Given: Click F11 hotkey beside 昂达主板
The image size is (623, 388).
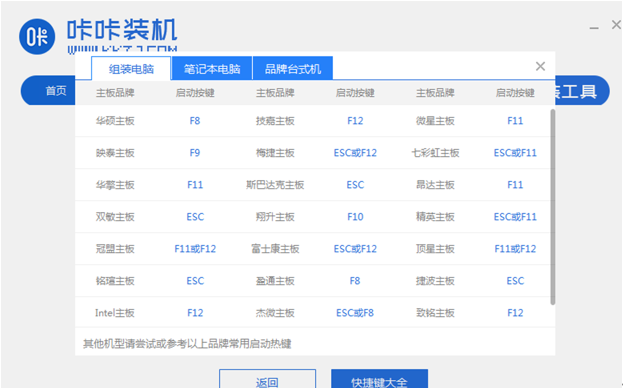Looking at the screenshot, I should [515, 185].
